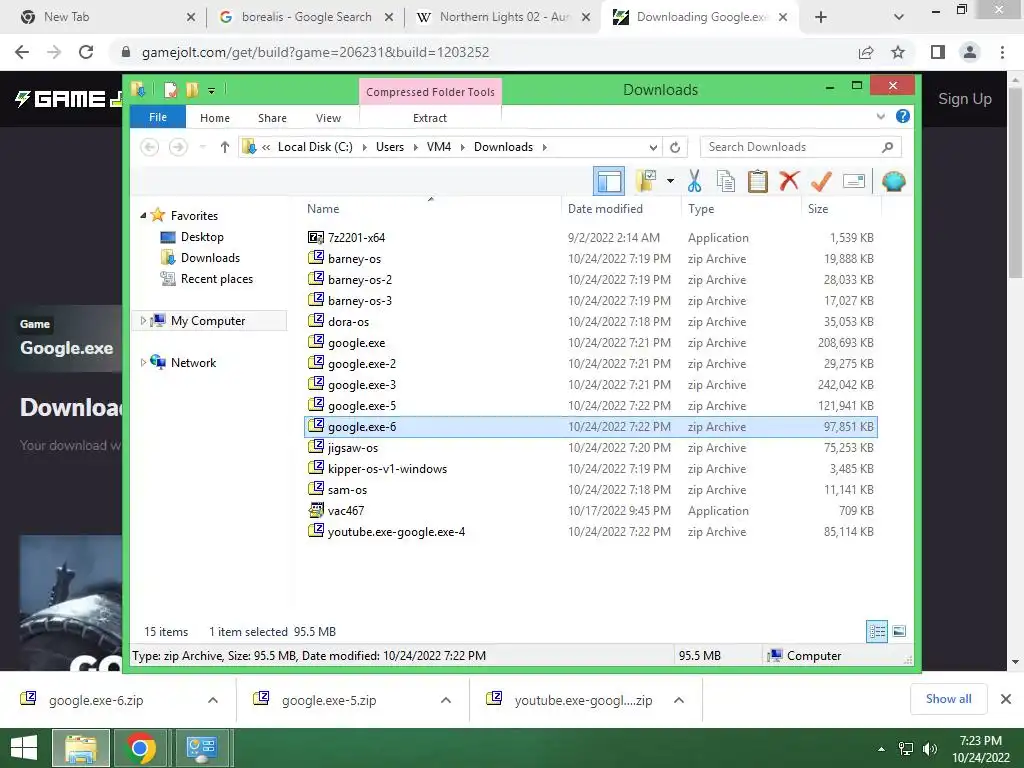Click the Cut scissors icon

point(694,181)
